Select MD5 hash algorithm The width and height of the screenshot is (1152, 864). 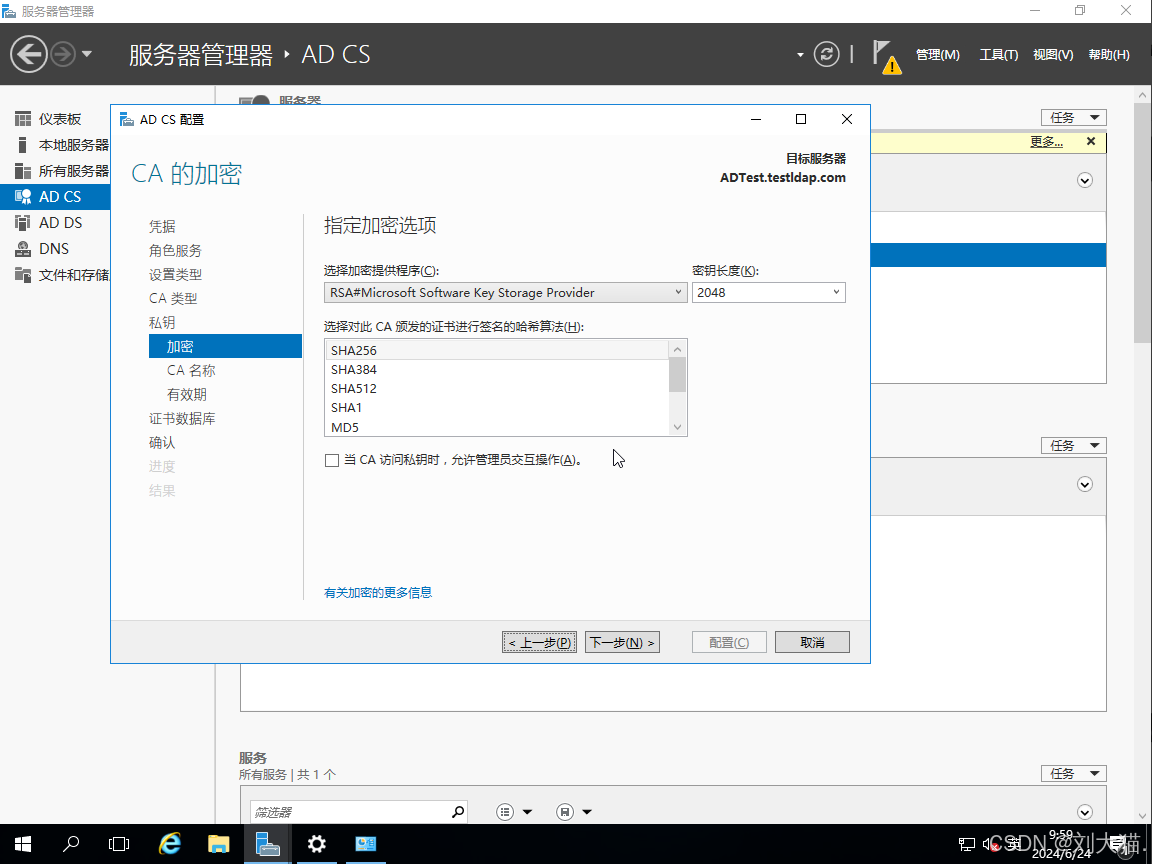coord(497,427)
